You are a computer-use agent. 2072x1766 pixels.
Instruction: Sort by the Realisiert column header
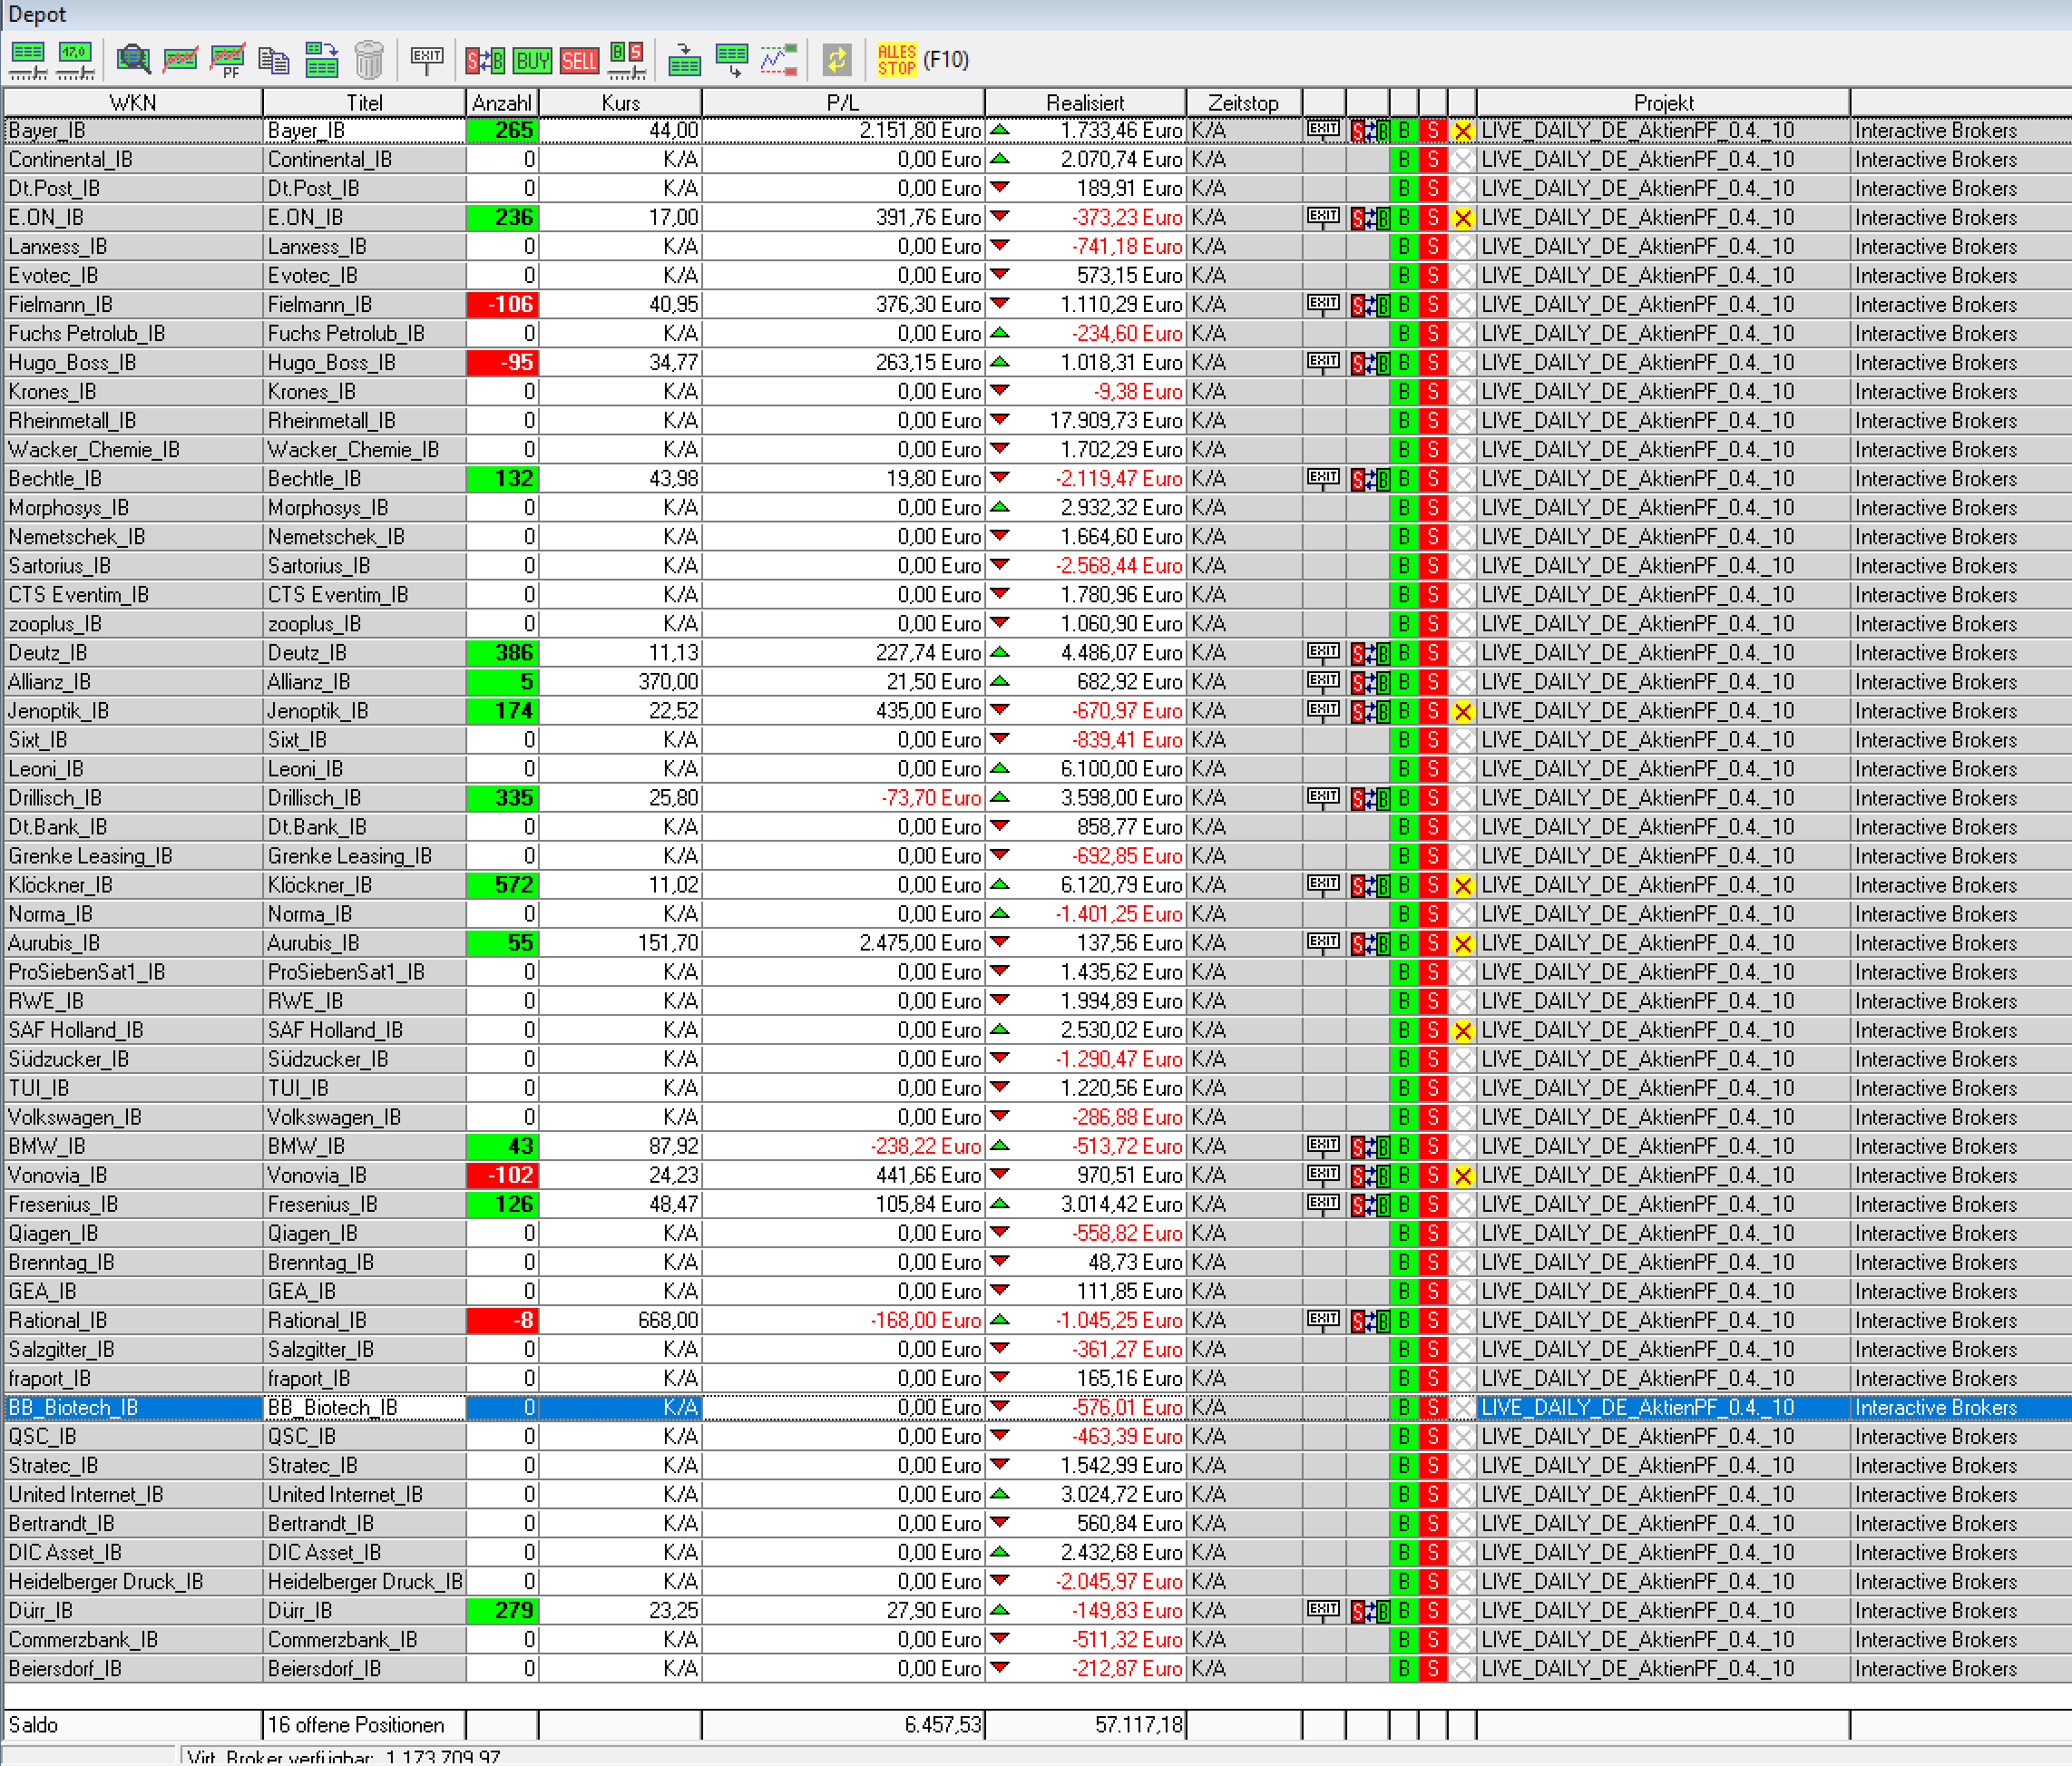(x=1084, y=103)
